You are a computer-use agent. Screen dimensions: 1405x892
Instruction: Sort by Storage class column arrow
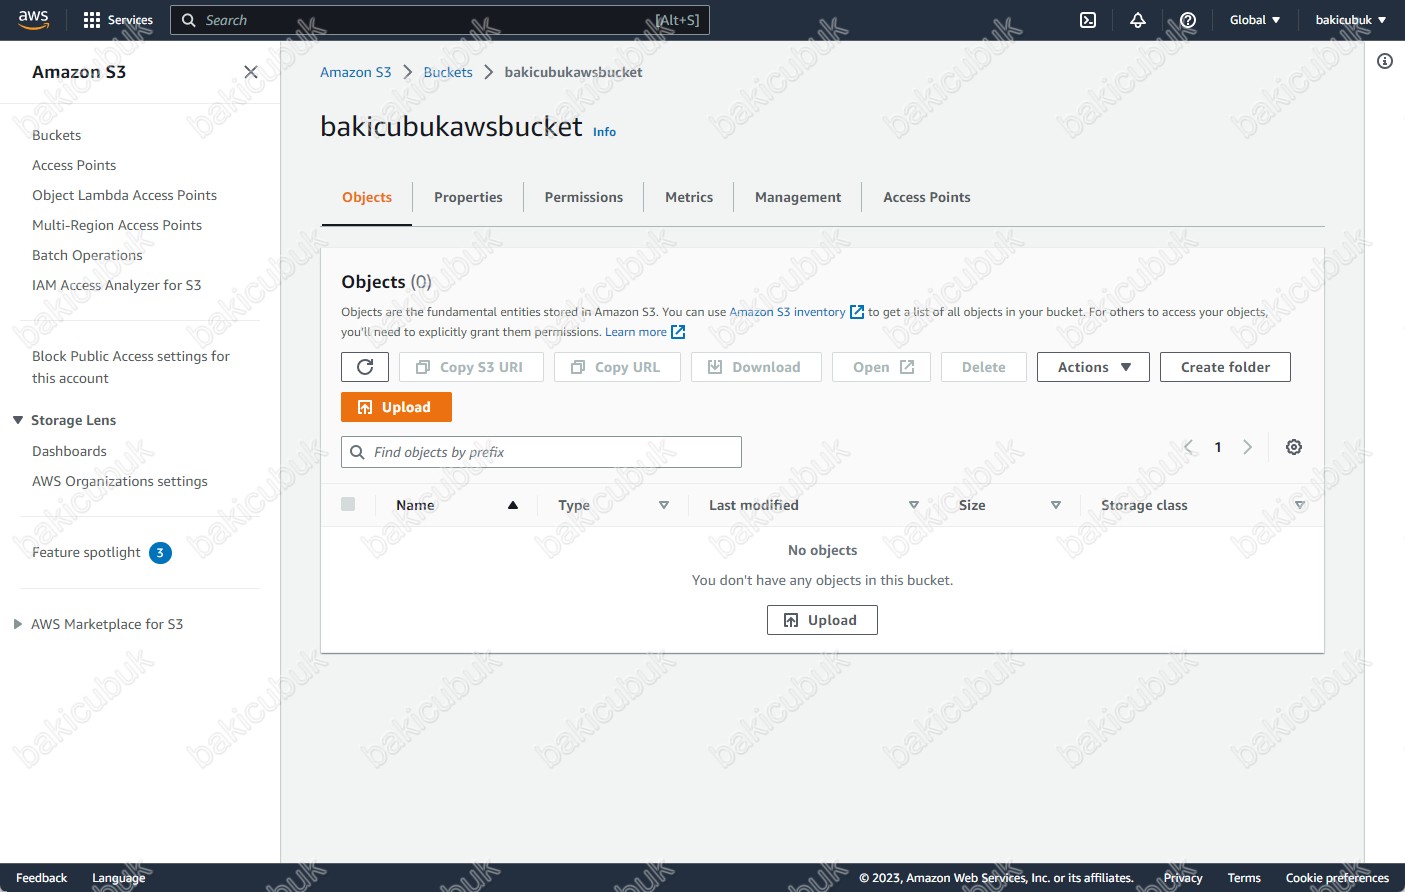pos(1300,505)
